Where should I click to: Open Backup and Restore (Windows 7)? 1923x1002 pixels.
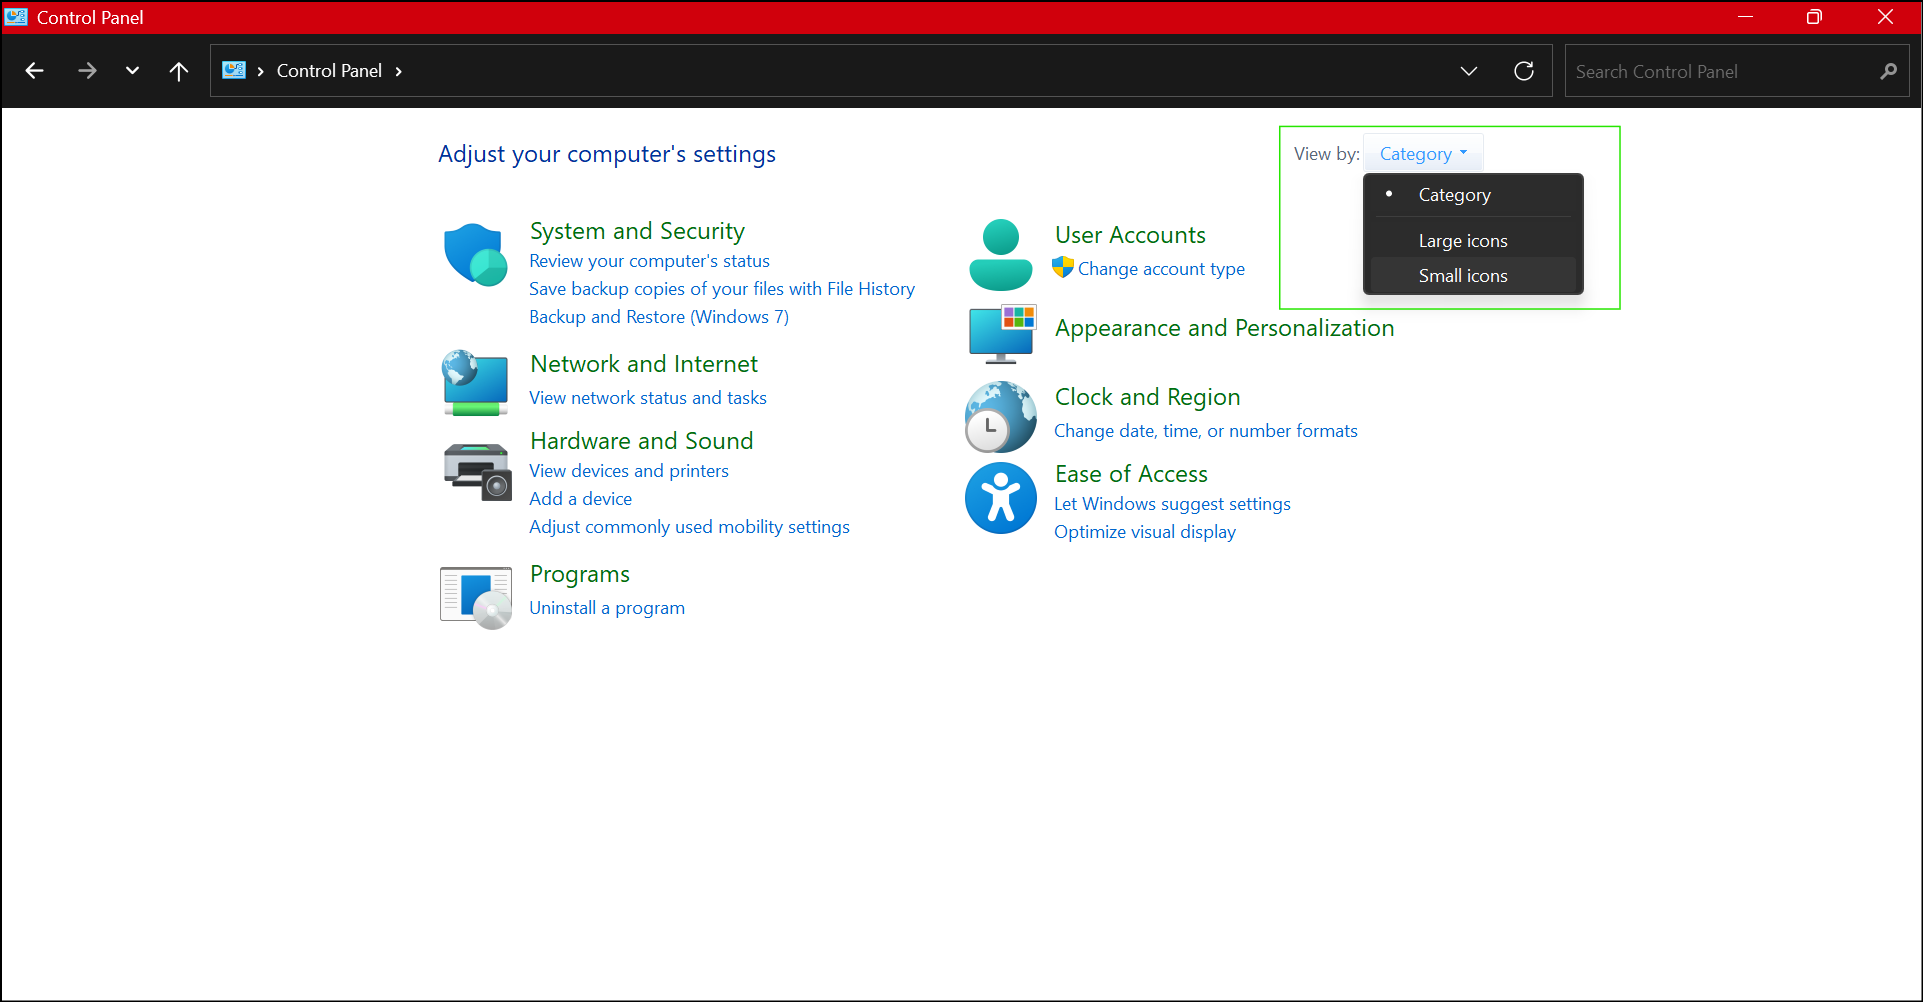pos(659,317)
